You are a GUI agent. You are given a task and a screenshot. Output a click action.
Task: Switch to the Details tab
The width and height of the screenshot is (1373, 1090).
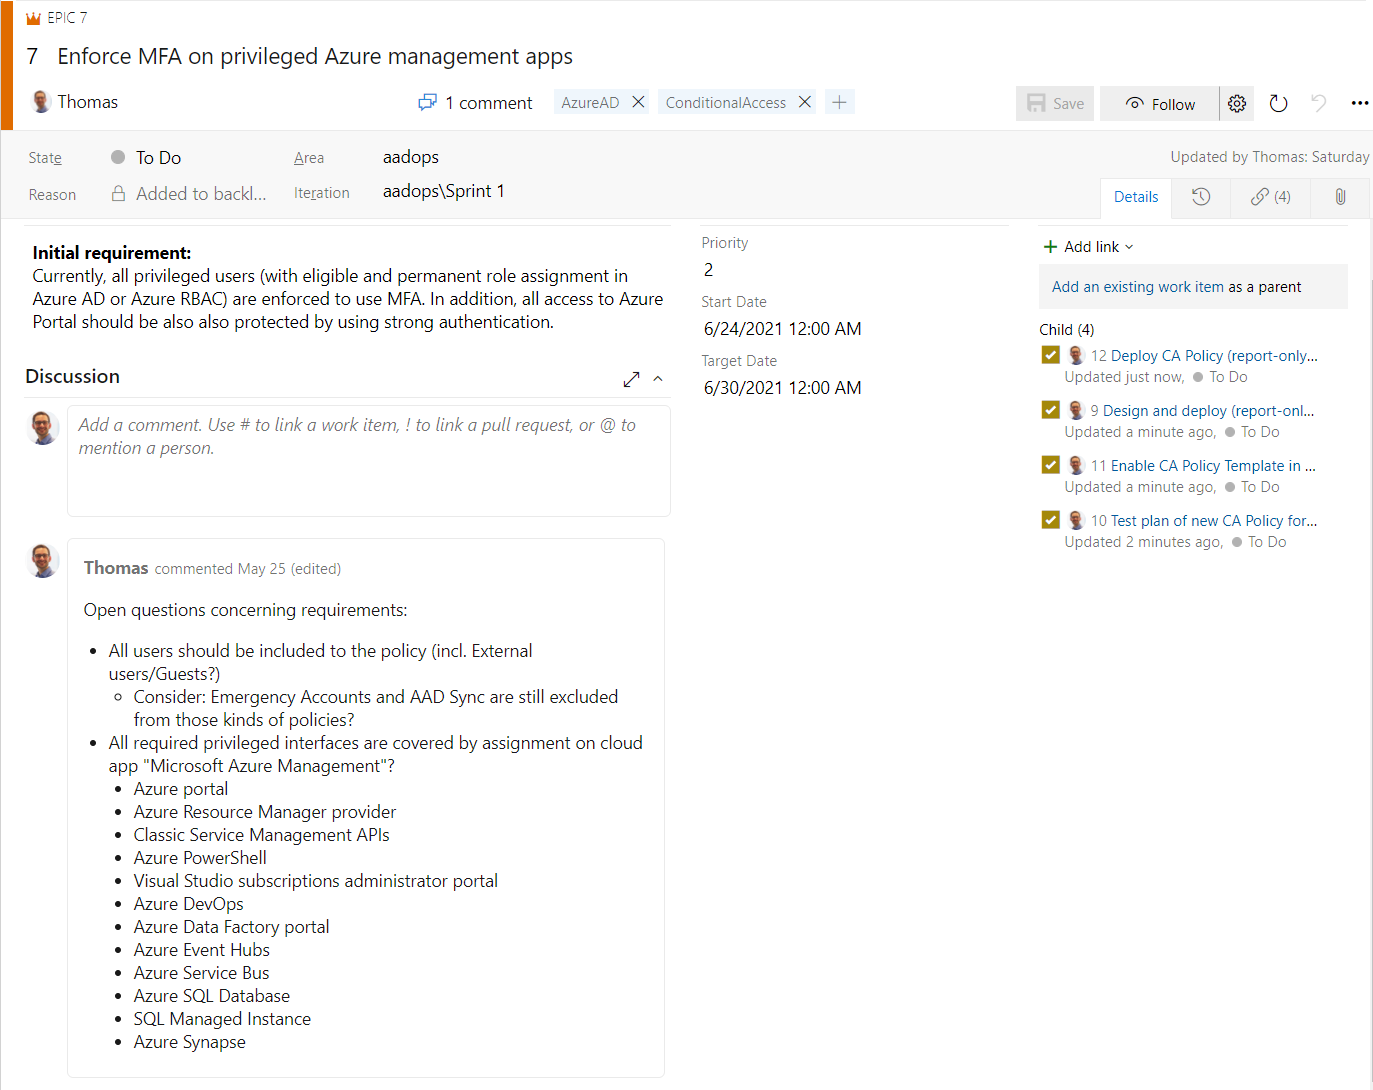point(1136,197)
